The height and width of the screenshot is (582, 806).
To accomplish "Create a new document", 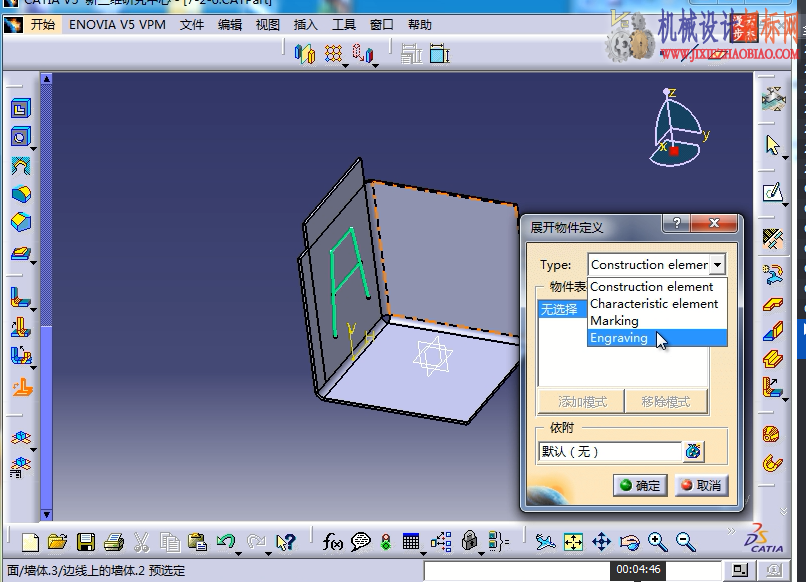I will [x=30, y=542].
